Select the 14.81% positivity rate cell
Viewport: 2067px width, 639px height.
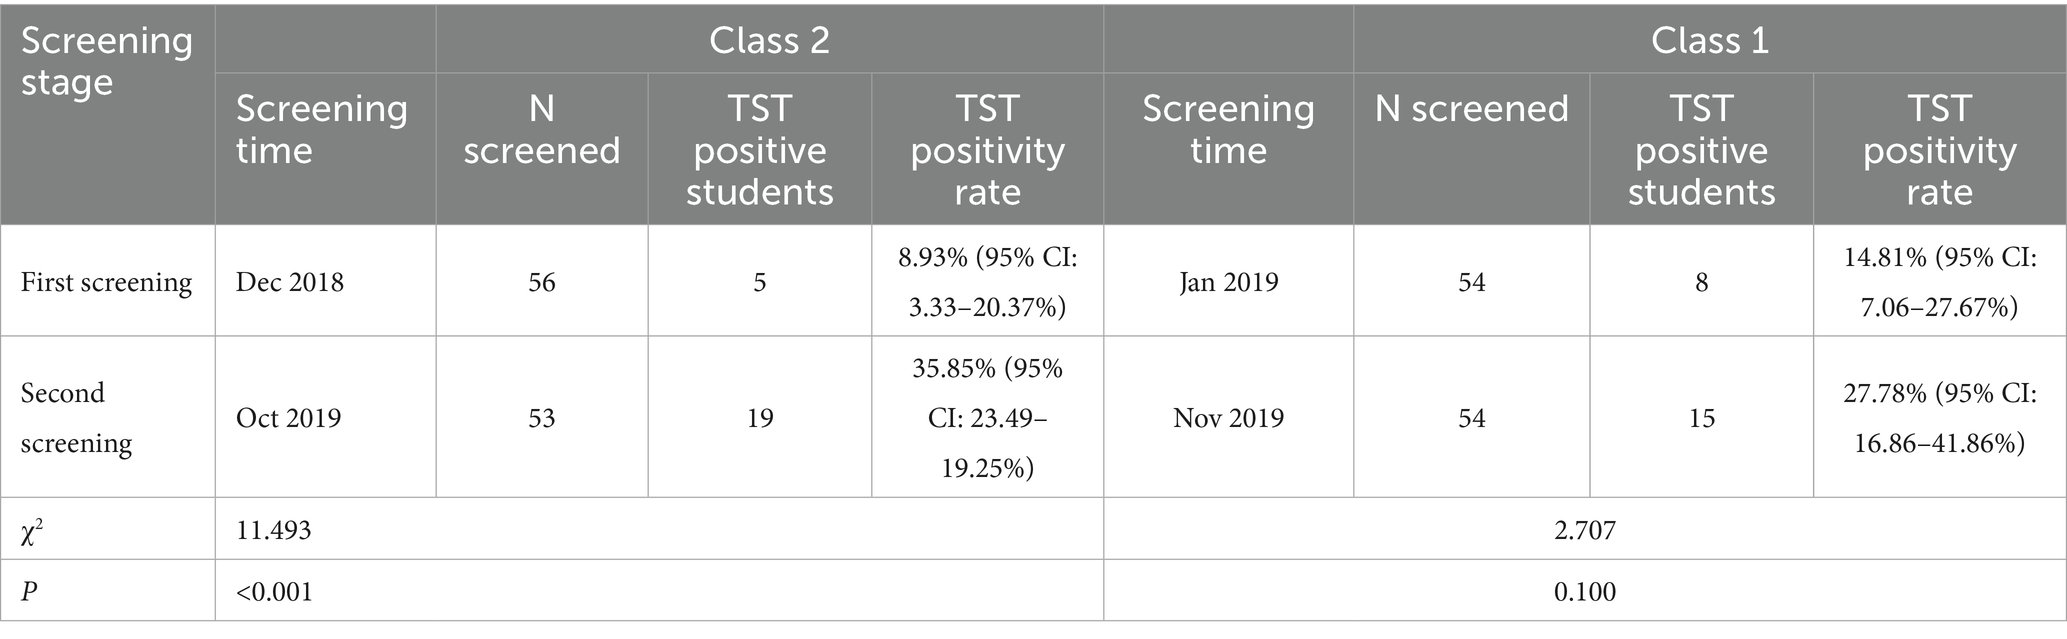[x=1939, y=282]
